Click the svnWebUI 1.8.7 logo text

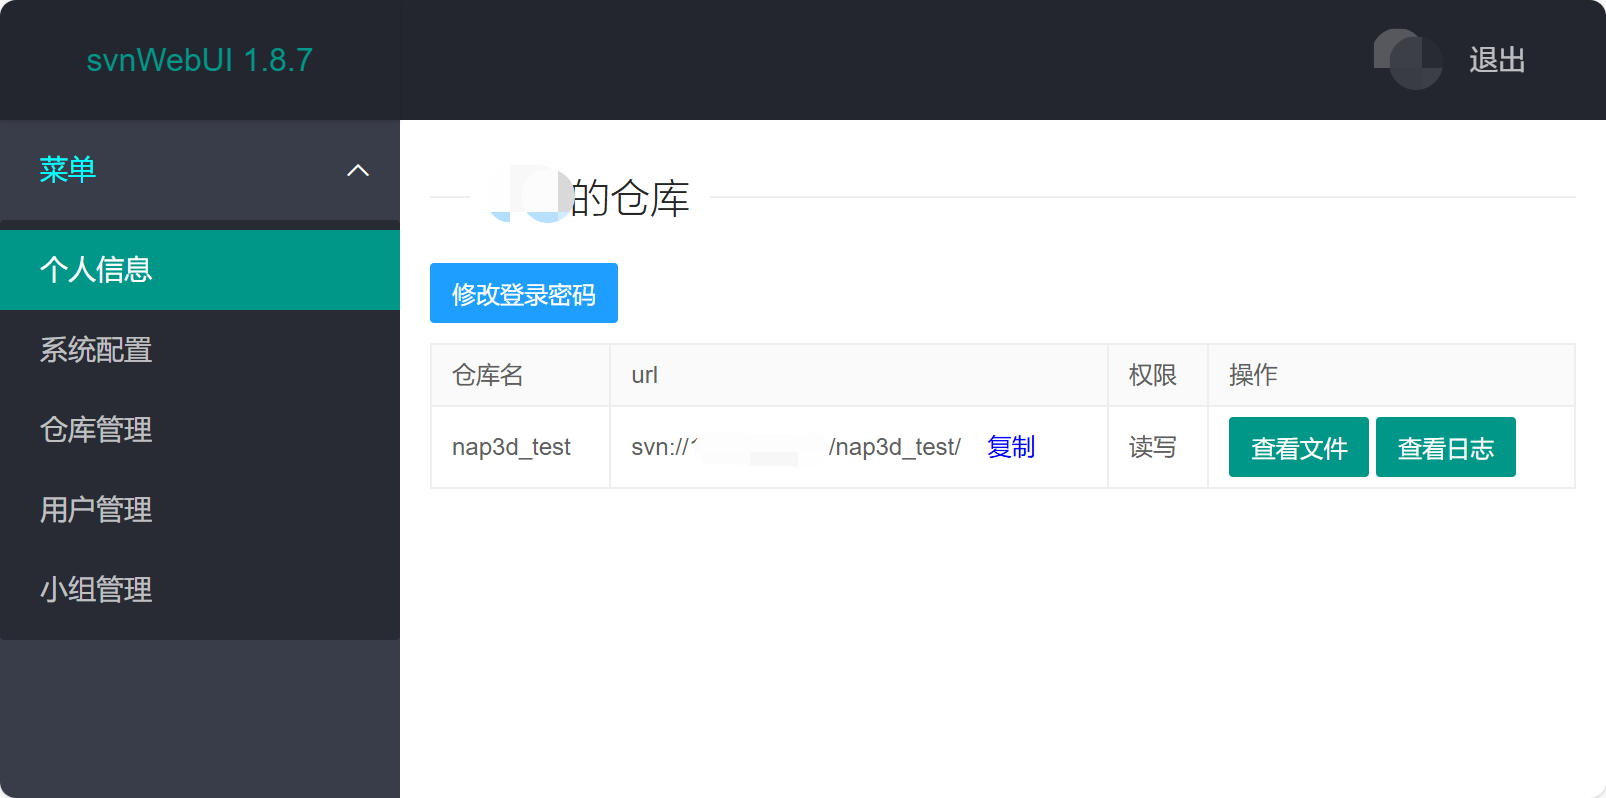[199, 60]
